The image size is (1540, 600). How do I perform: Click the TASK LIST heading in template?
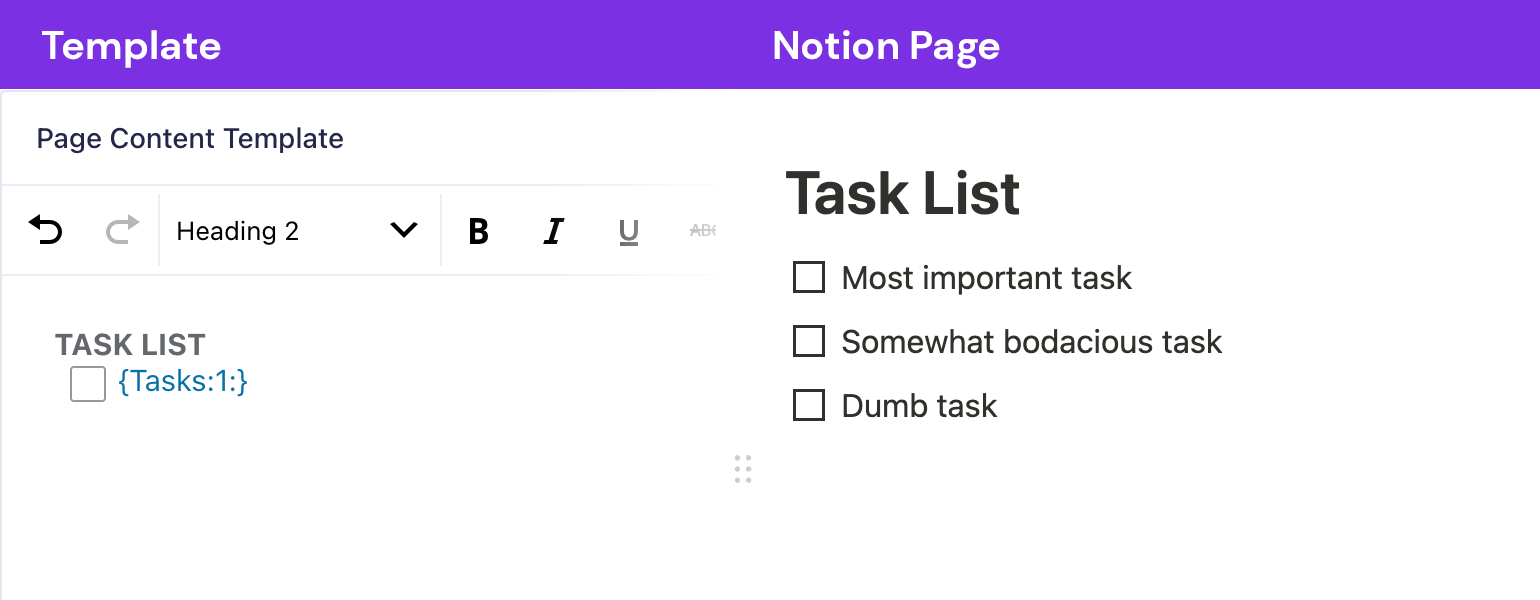(130, 345)
